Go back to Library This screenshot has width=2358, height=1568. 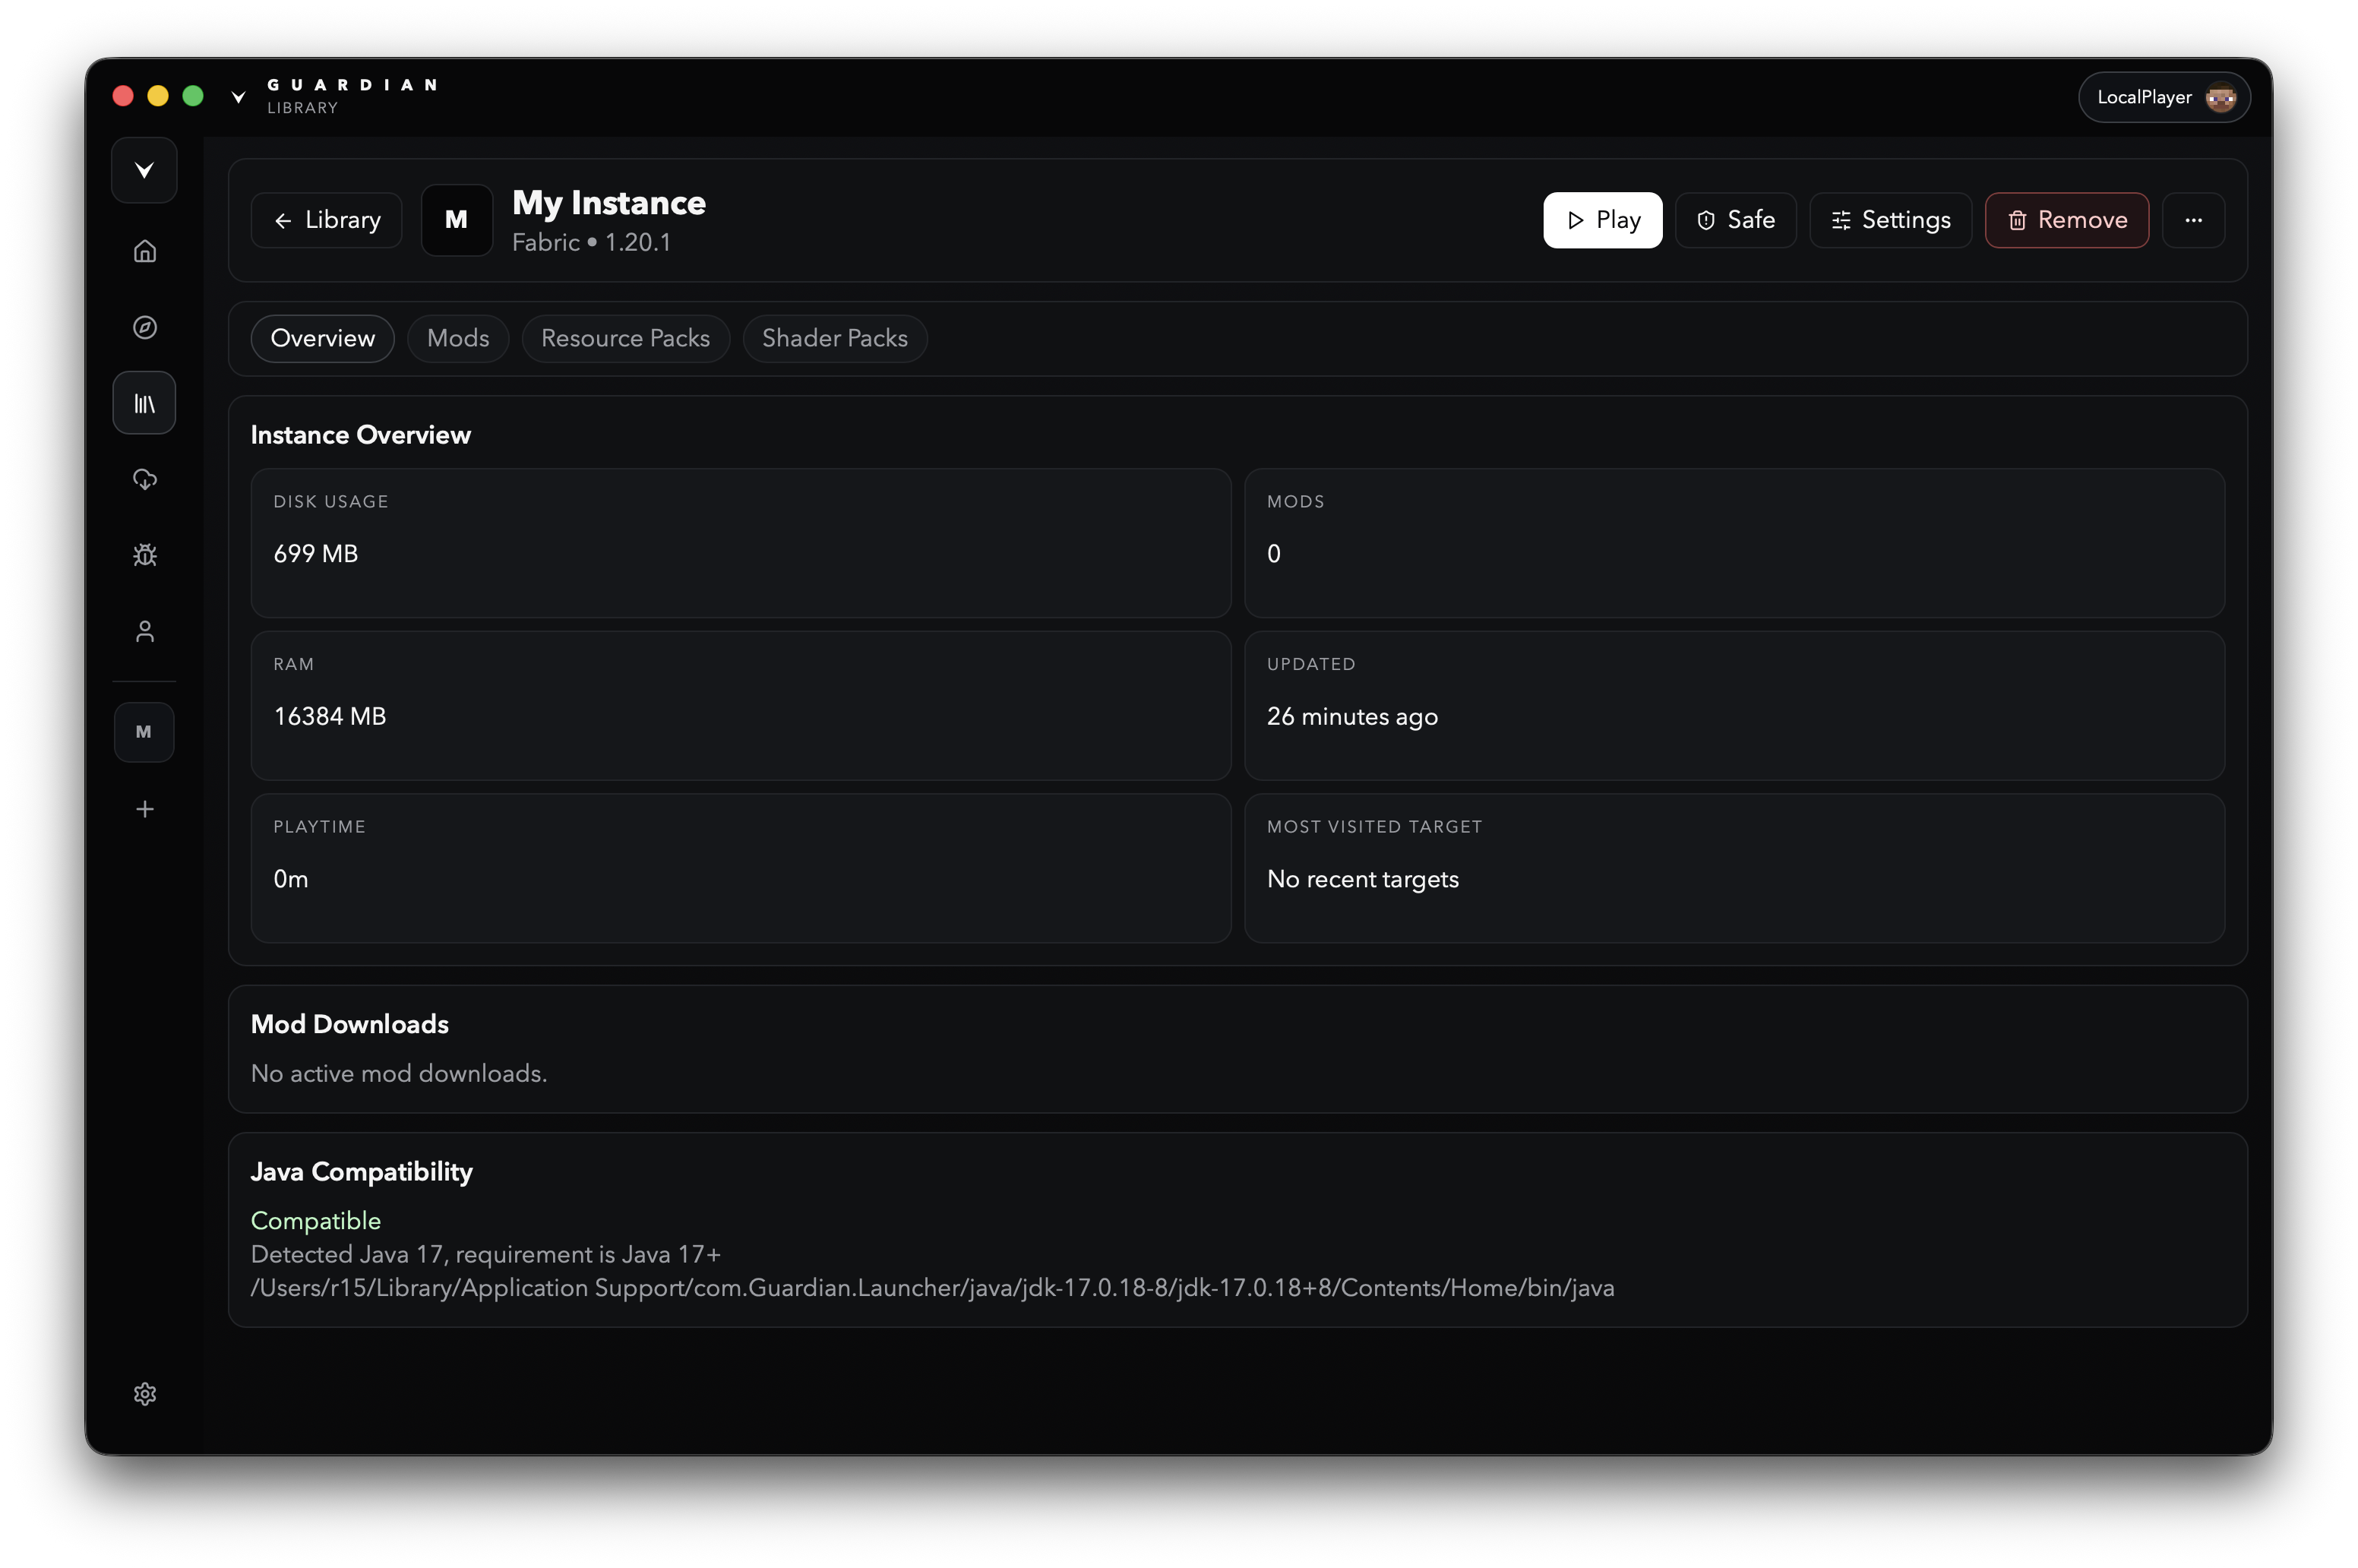pos(327,220)
